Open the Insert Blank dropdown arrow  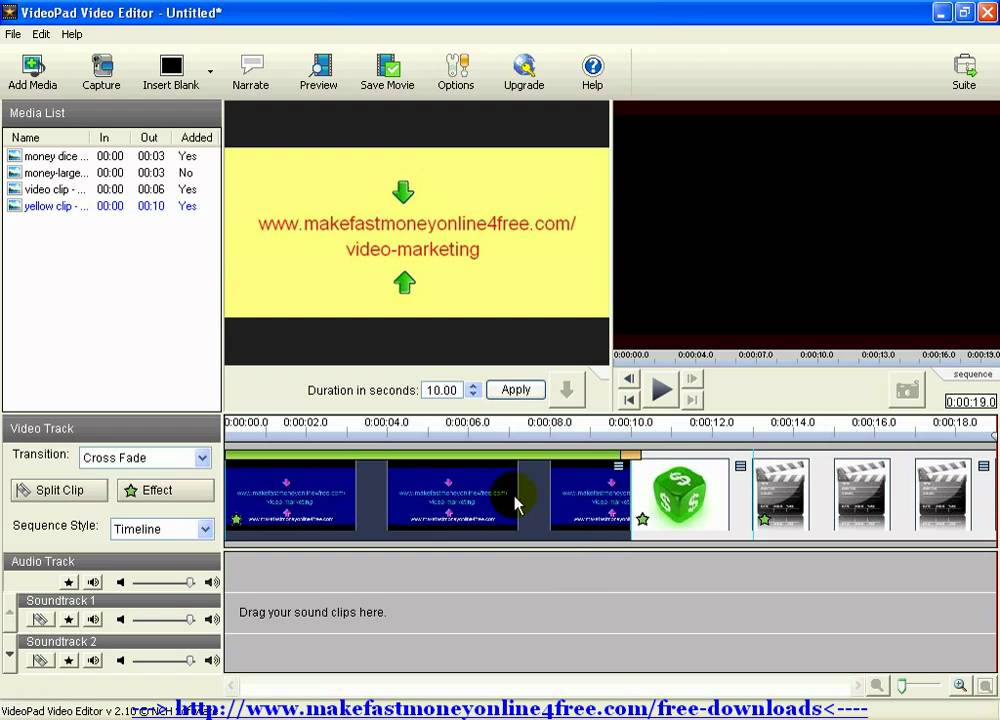click(x=210, y=71)
